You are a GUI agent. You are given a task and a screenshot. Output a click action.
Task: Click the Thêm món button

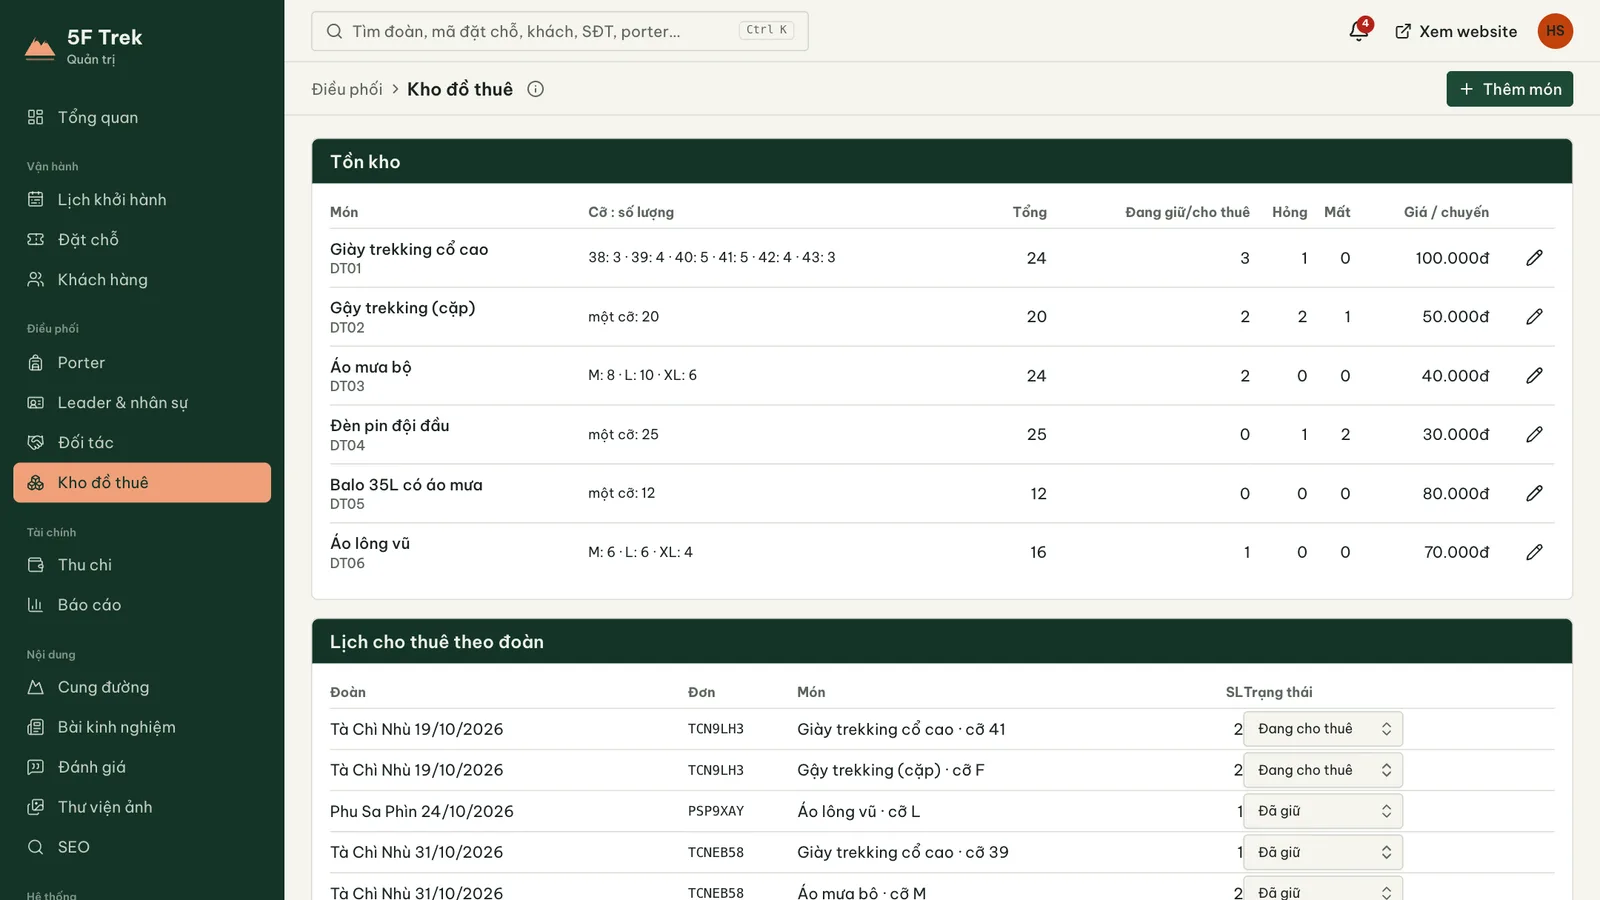1510,89
